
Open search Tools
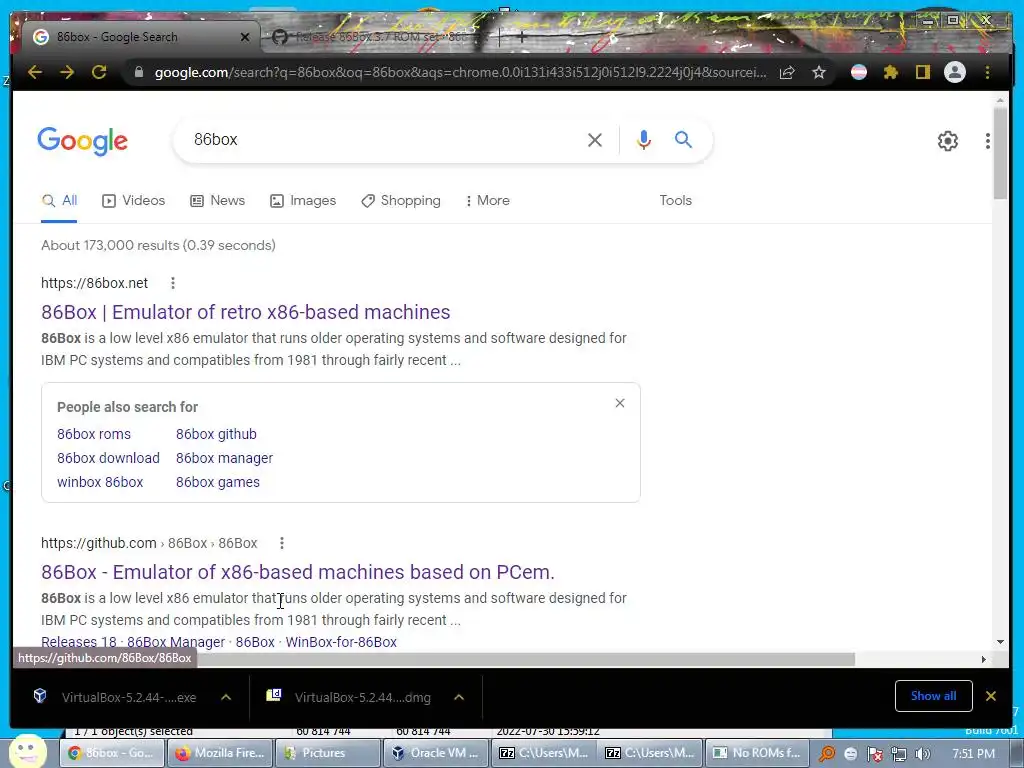coord(675,200)
